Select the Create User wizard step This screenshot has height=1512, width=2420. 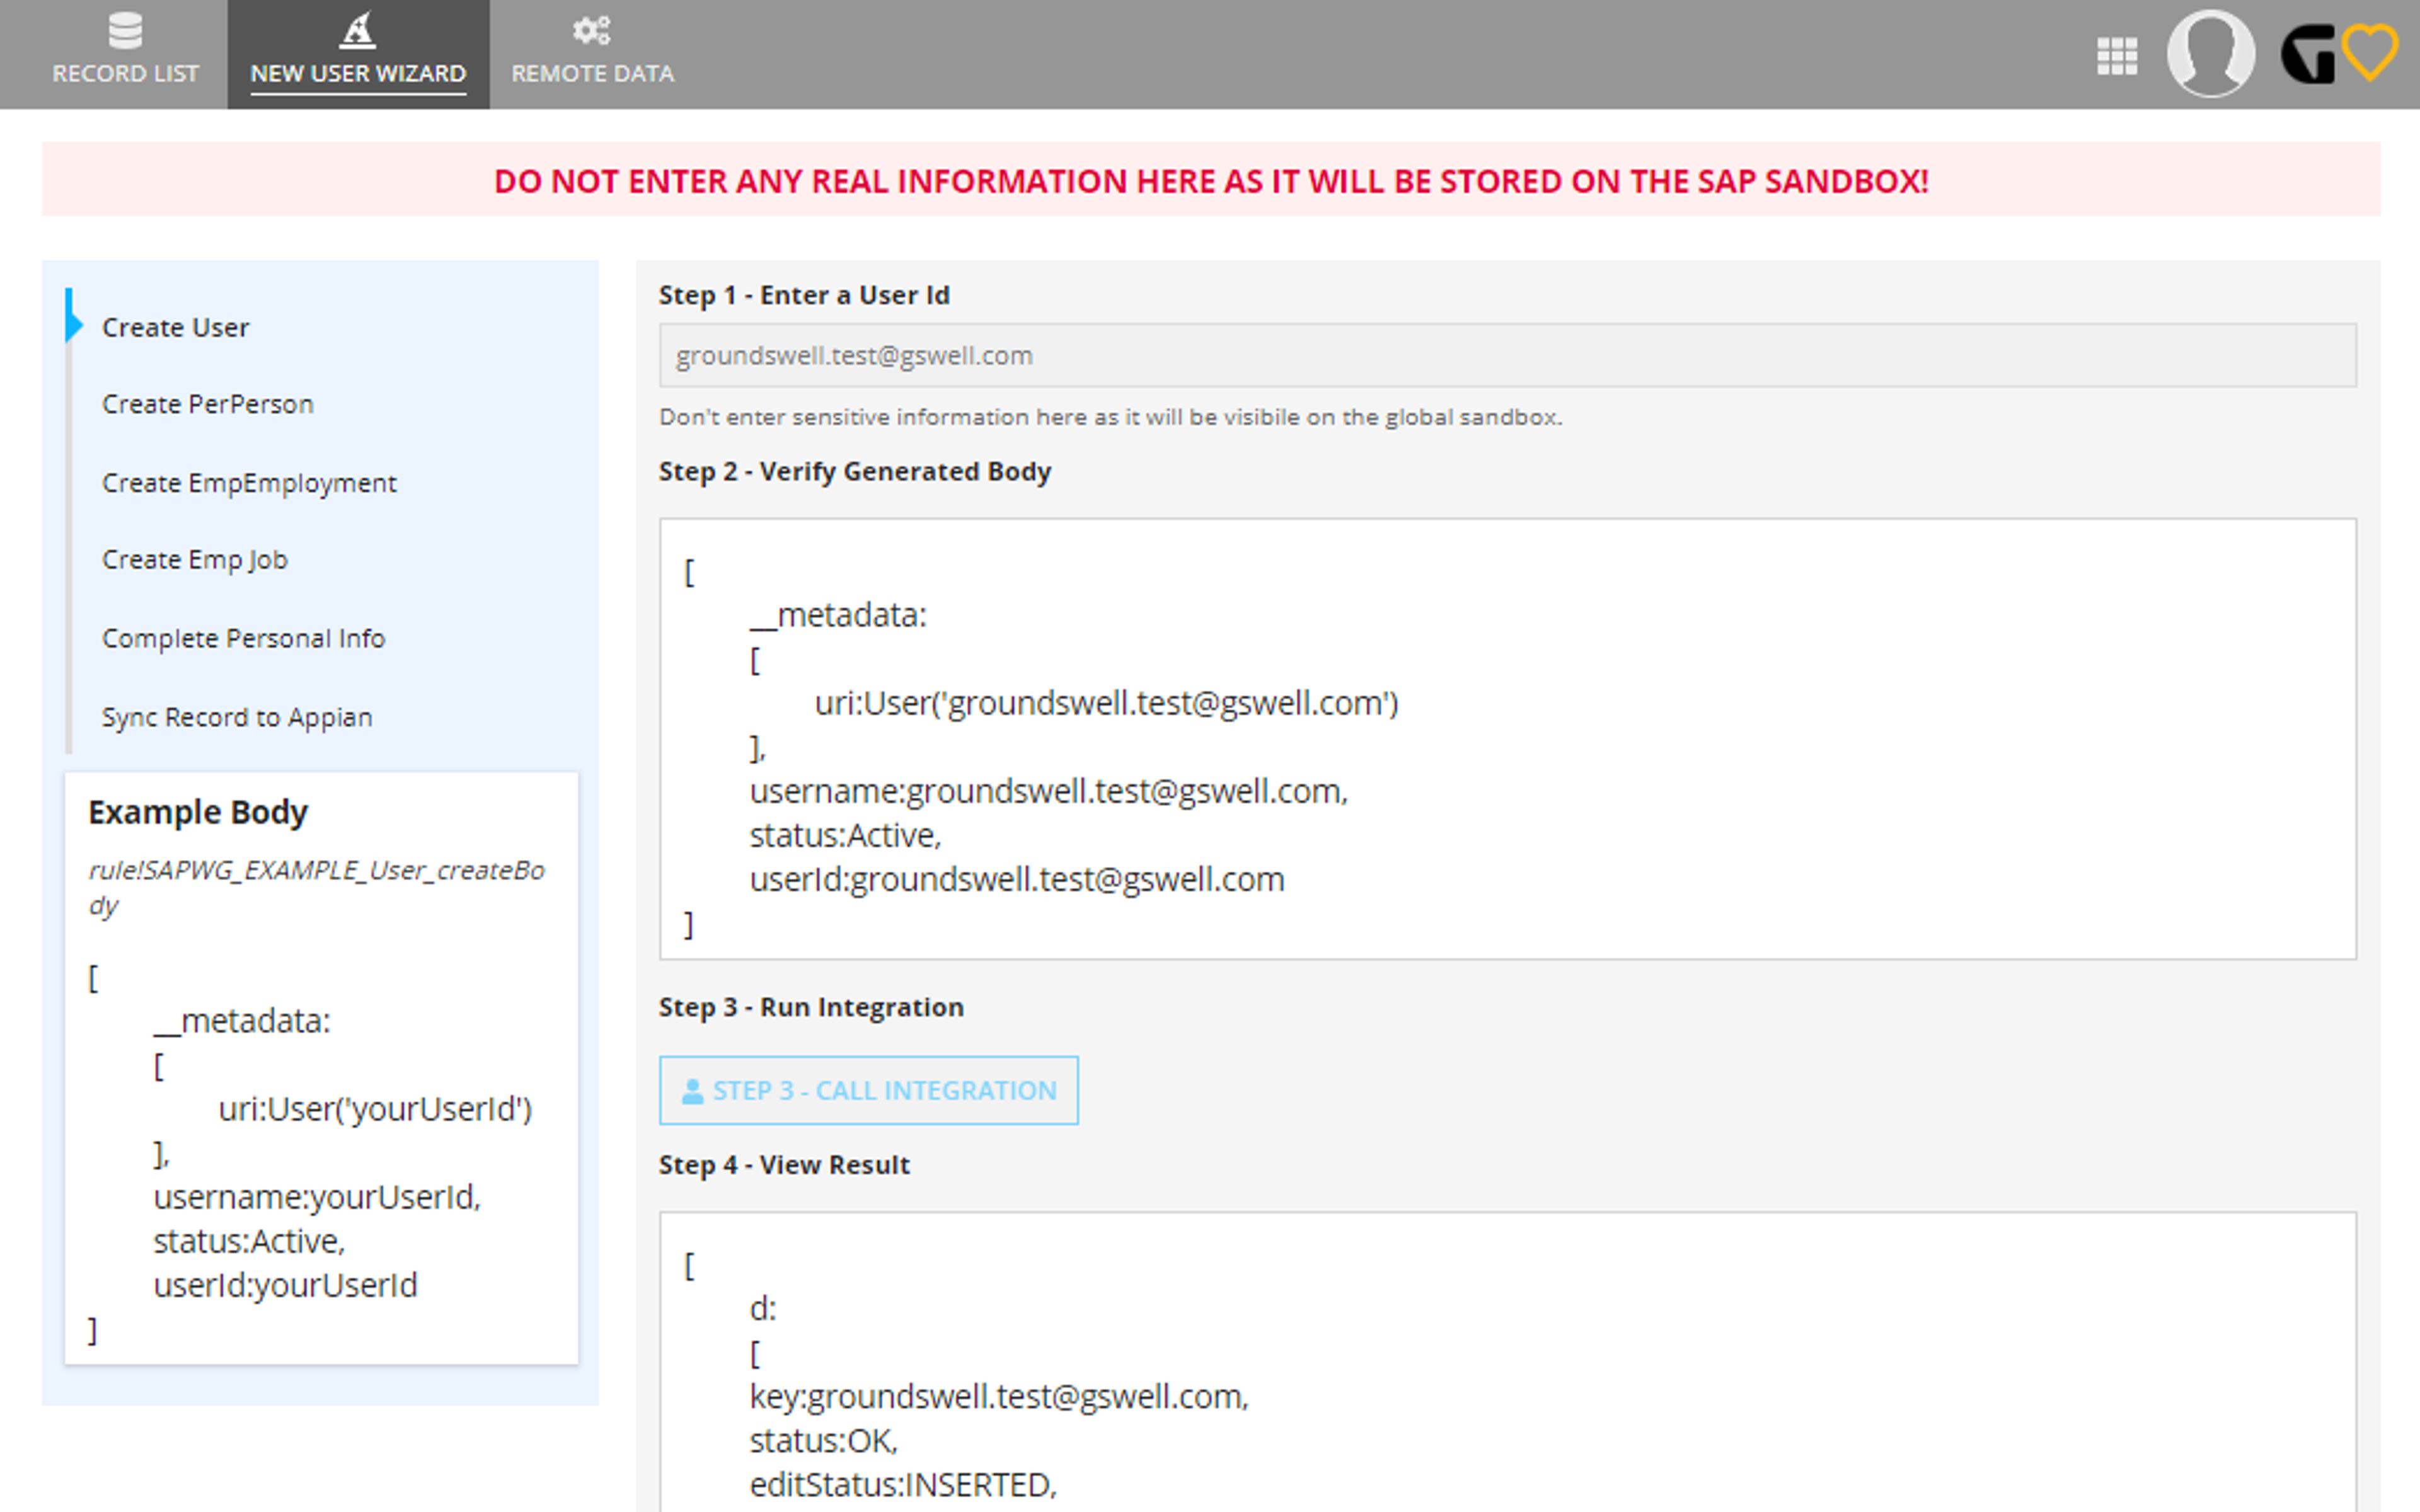pos(176,327)
